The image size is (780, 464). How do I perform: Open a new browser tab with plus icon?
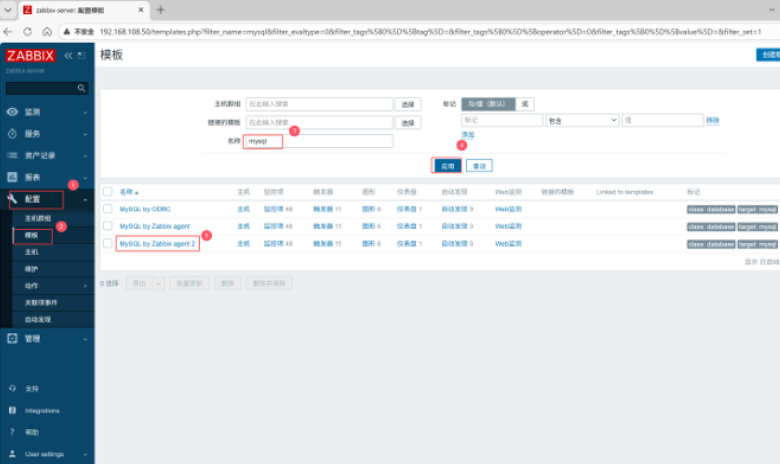[160, 10]
